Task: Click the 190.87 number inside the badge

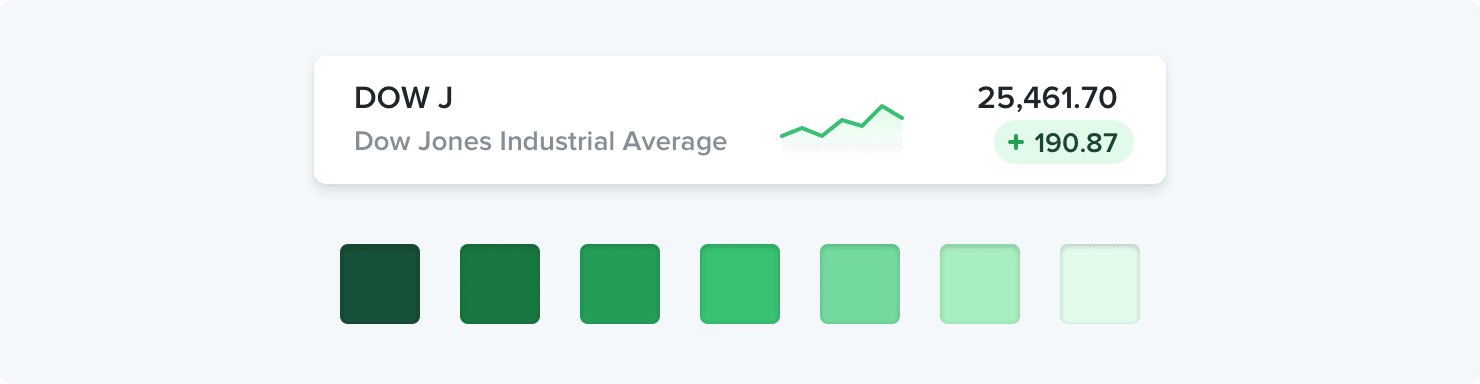Action: coord(1076,143)
